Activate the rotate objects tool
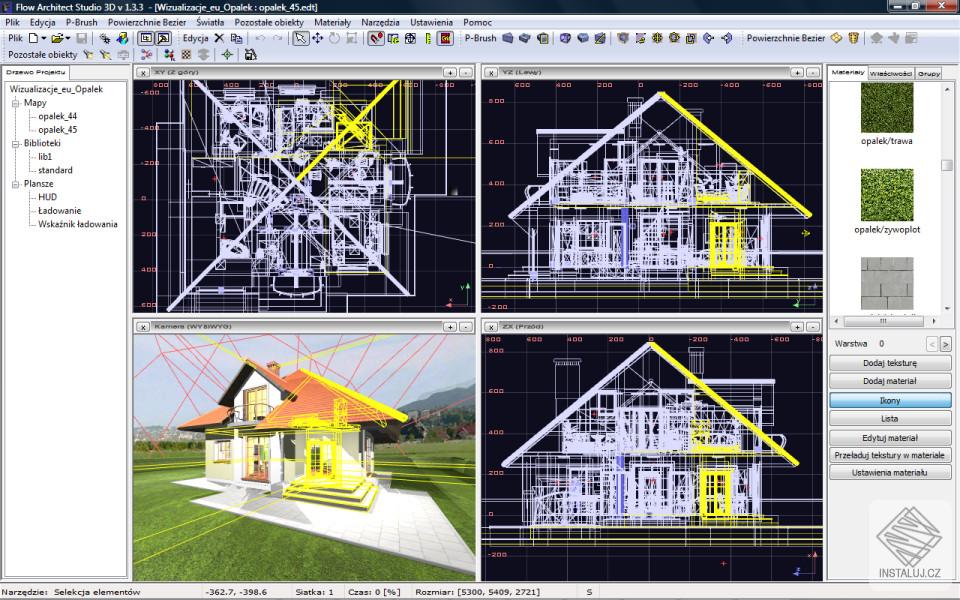This screenshot has width=960, height=600. click(333, 40)
